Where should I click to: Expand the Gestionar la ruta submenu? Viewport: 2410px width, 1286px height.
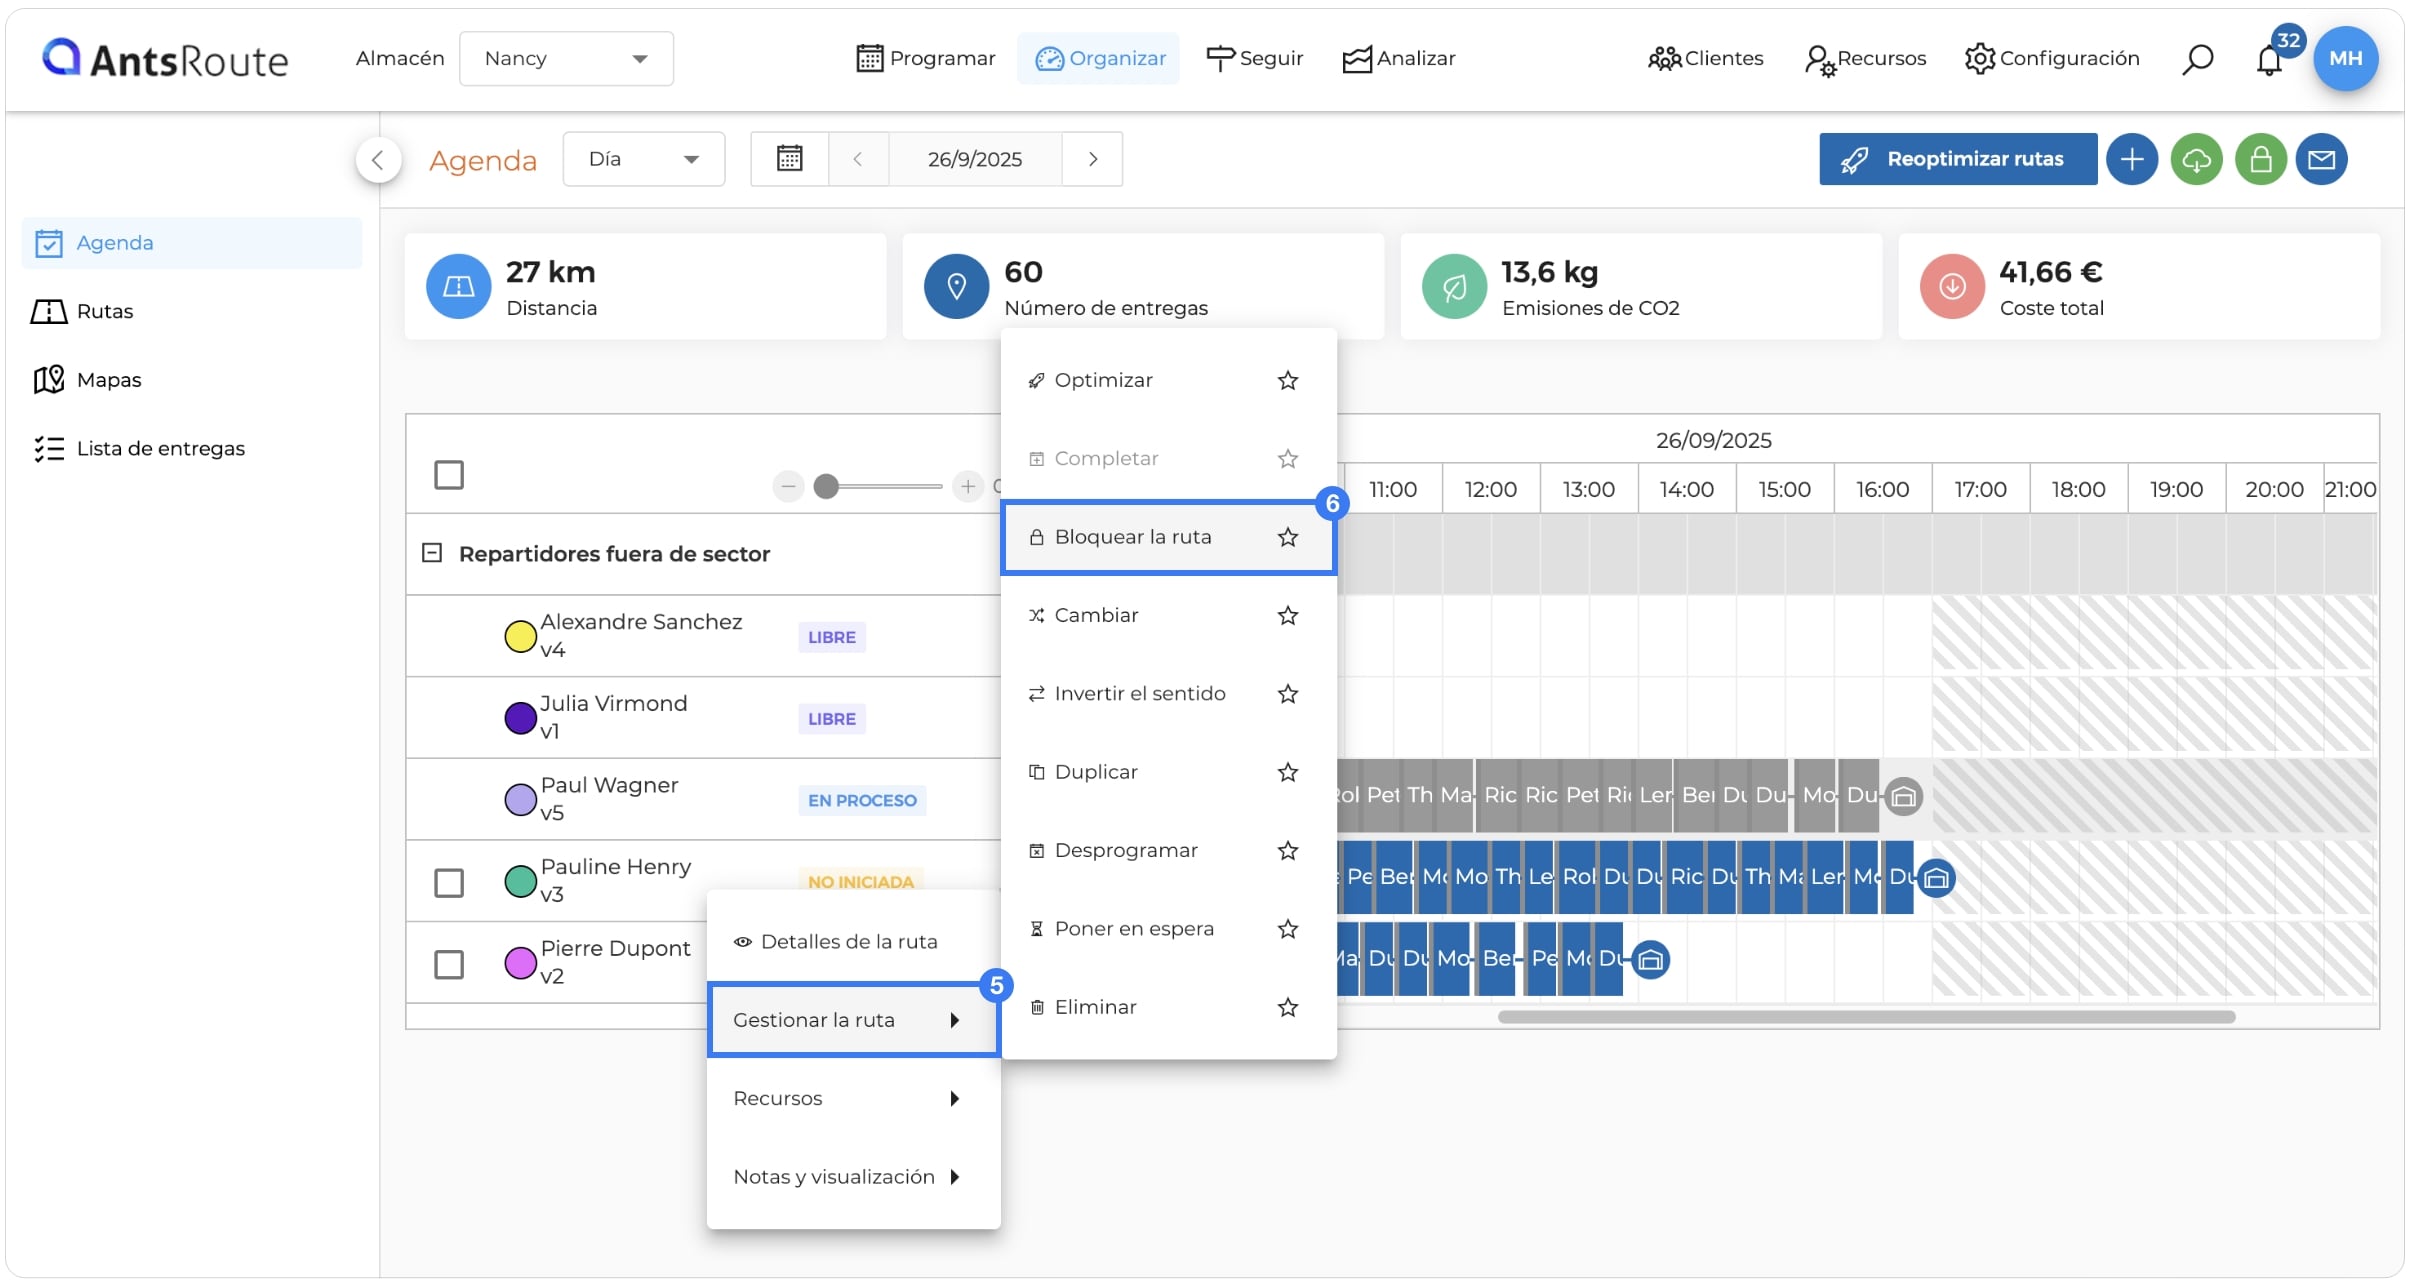pos(853,1020)
